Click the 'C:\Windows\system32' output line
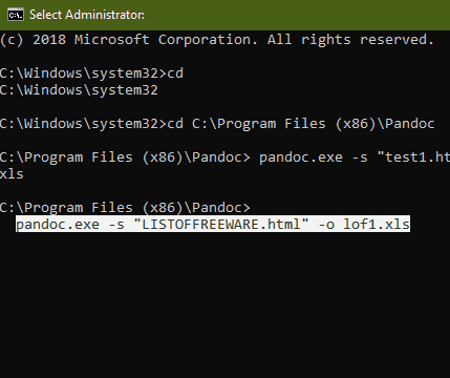Screen dimensions: 450x378 click(x=79, y=90)
